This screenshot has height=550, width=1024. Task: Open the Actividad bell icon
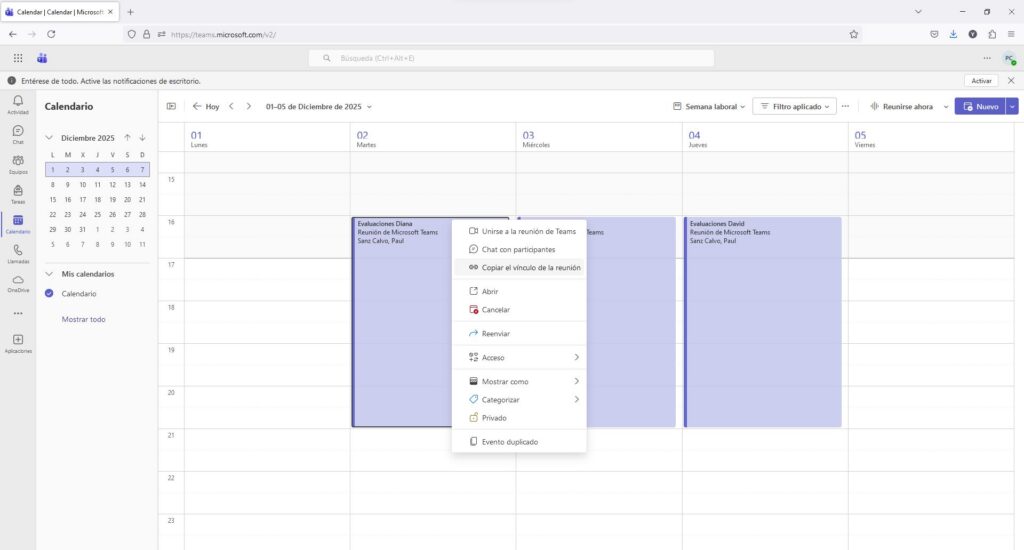(x=18, y=101)
